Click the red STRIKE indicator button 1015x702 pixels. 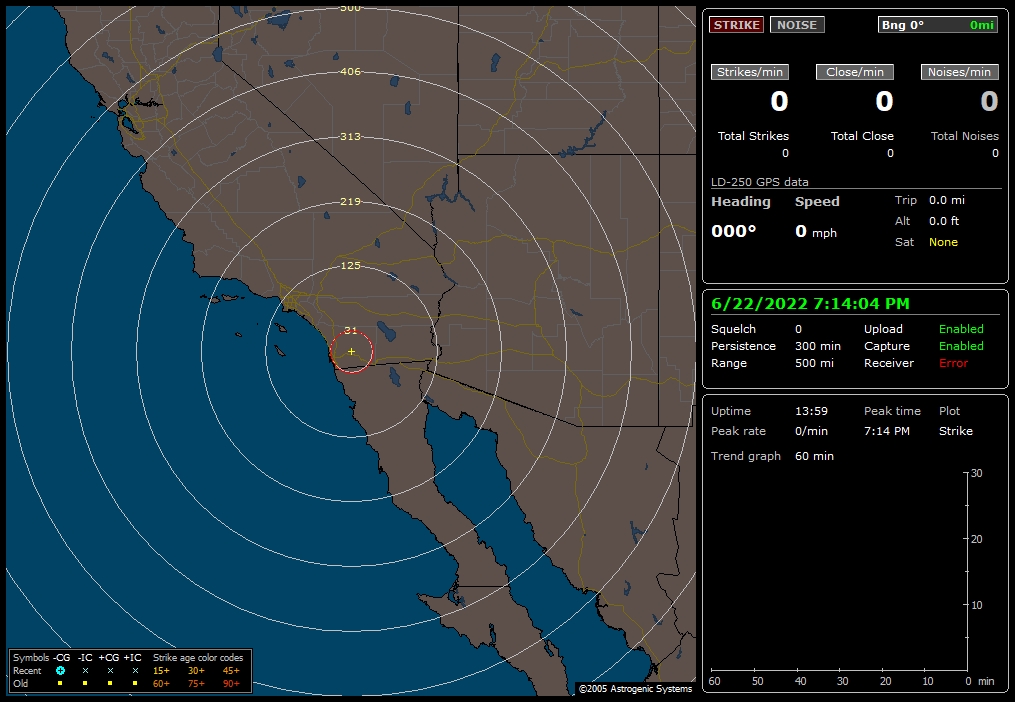pos(737,25)
